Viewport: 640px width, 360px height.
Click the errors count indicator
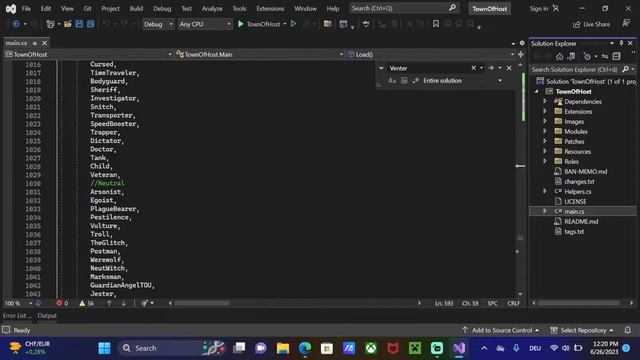pyautogui.click(x=62, y=303)
